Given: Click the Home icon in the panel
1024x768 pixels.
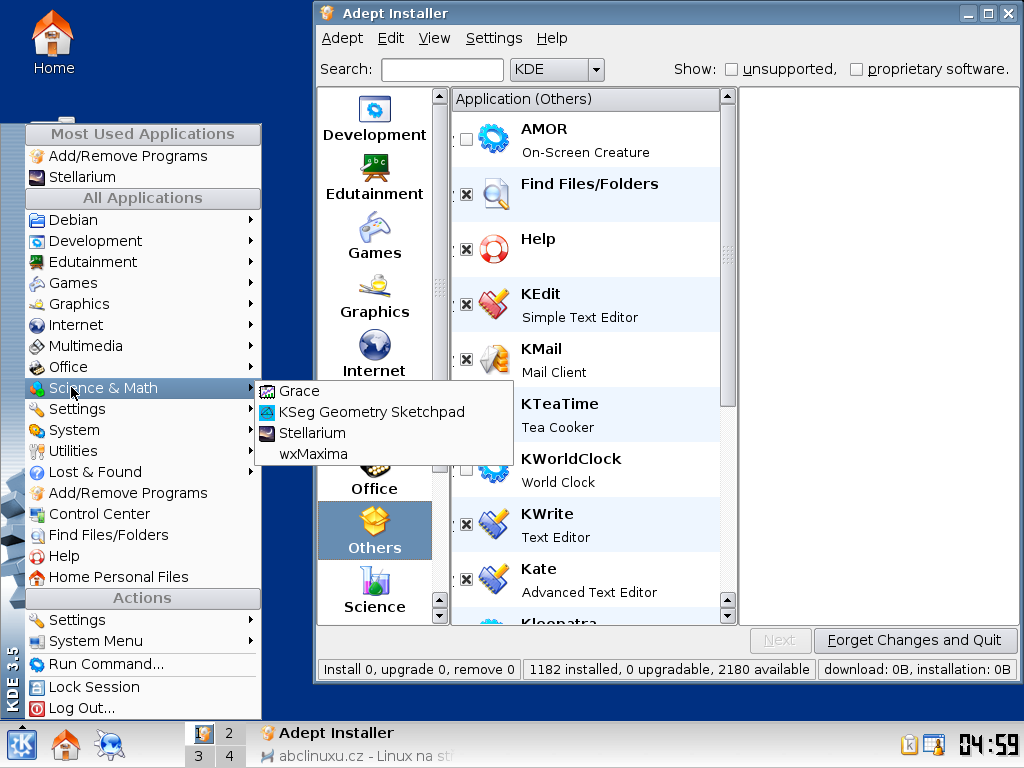Looking at the screenshot, I should click(65, 744).
